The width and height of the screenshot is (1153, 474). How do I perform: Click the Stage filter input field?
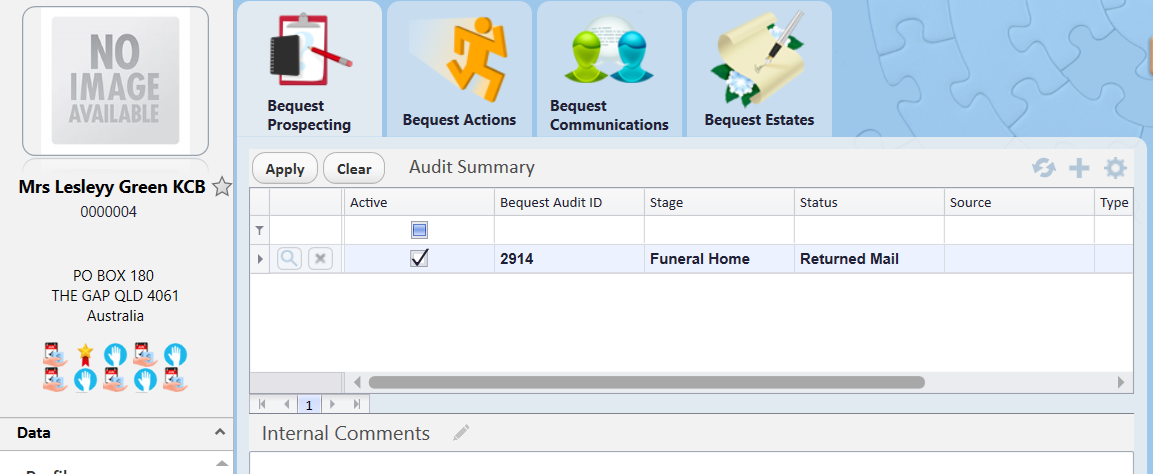click(x=719, y=231)
